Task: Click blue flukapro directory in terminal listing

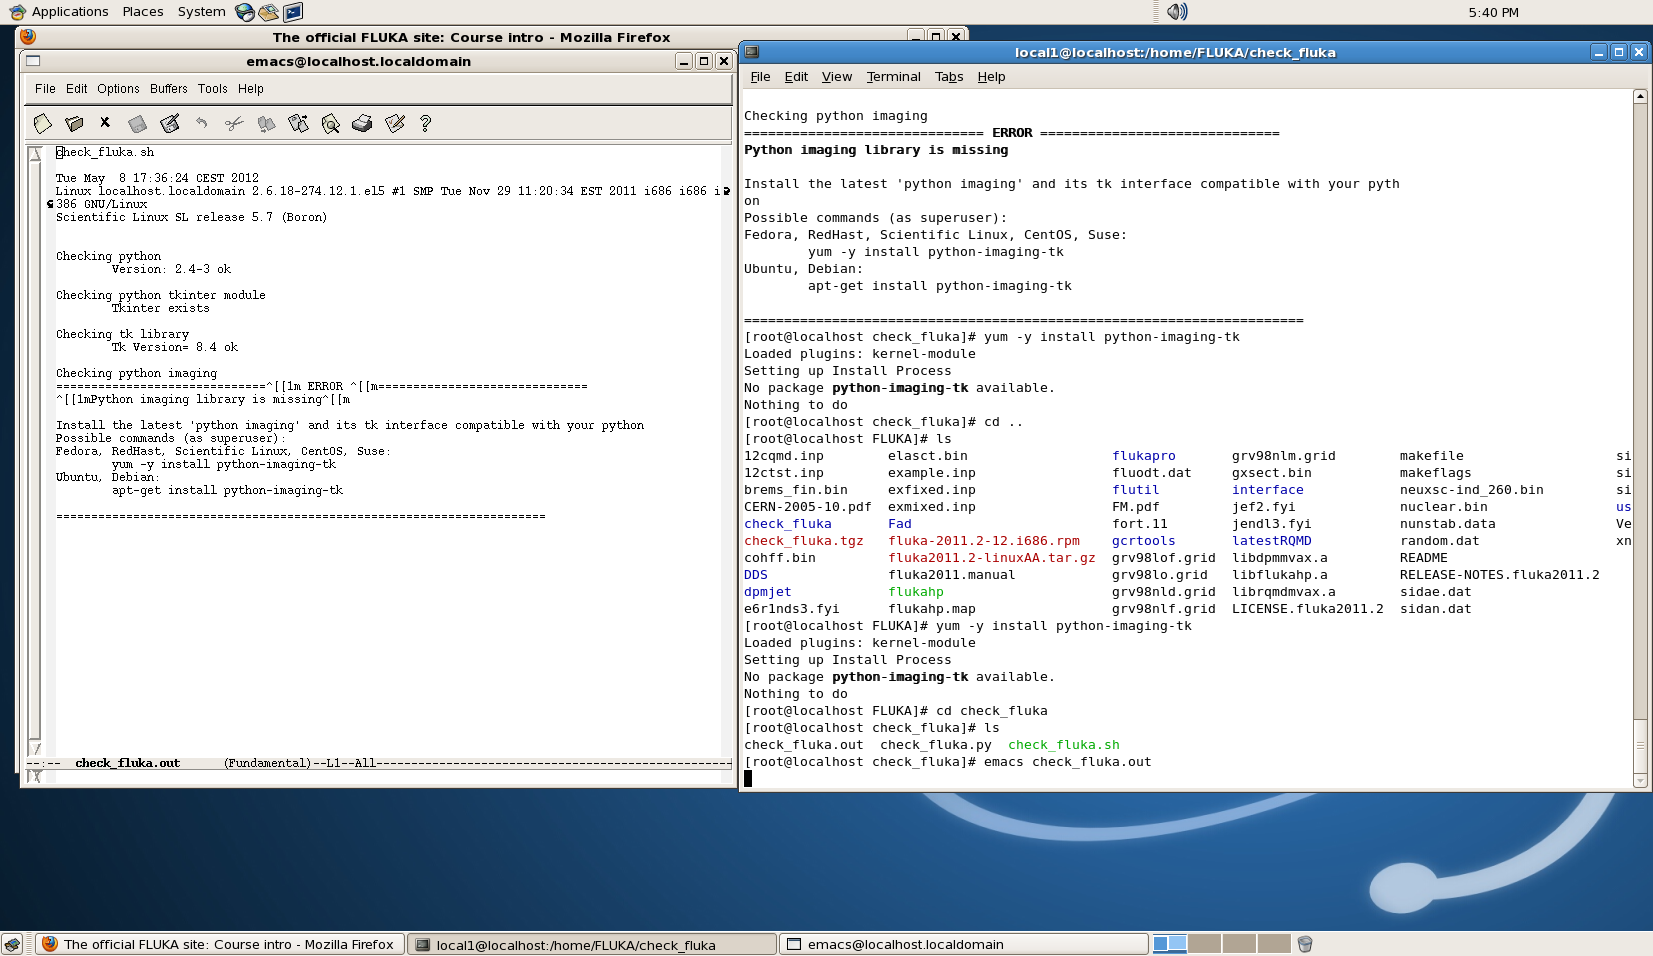Action: pos(1144,456)
